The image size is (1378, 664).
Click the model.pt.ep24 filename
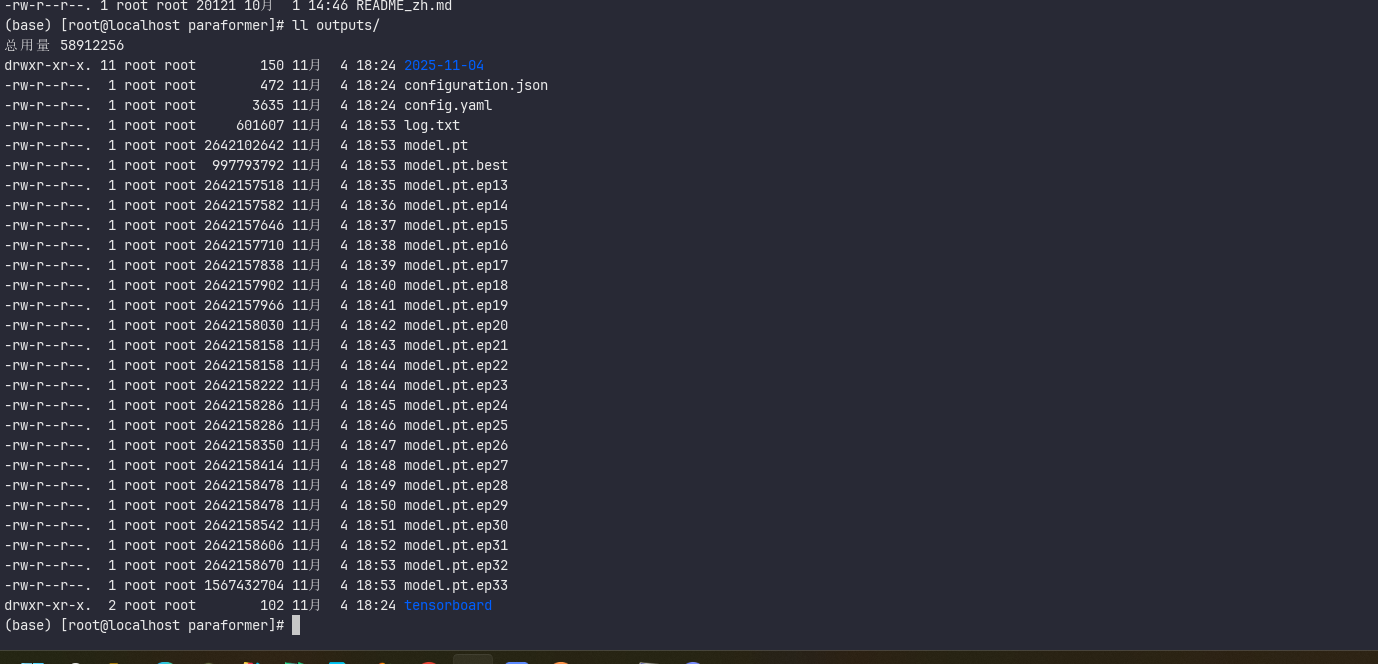pos(456,406)
